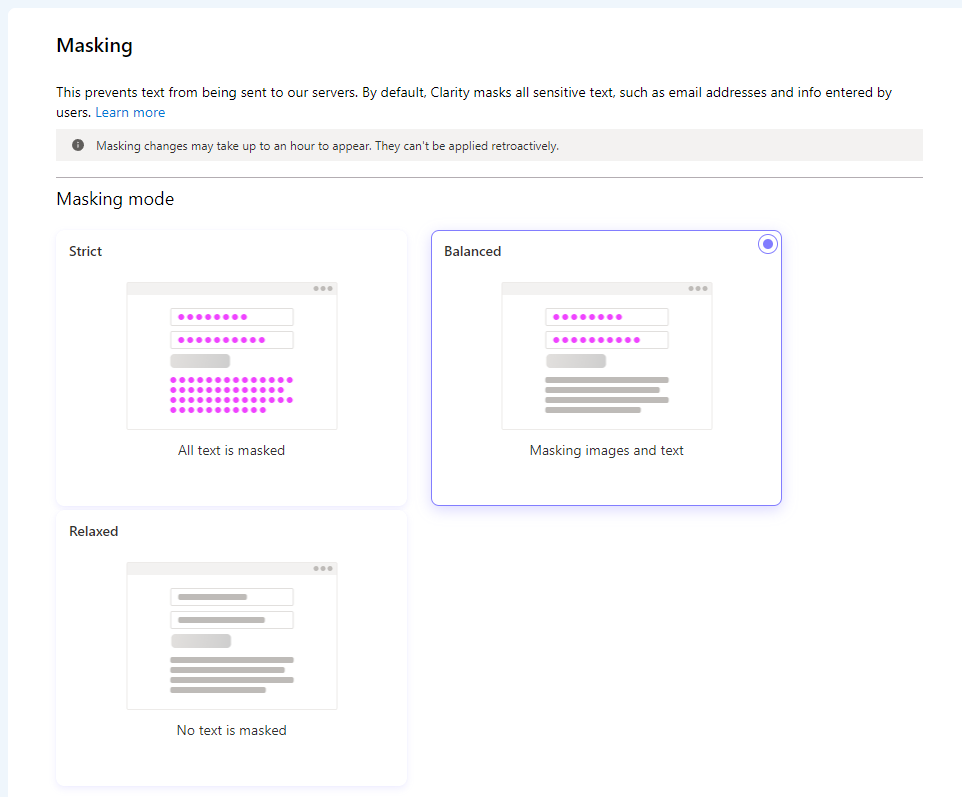Choose the Relaxed masking mode card
The width and height of the screenshot is (962, 797).
231,648
